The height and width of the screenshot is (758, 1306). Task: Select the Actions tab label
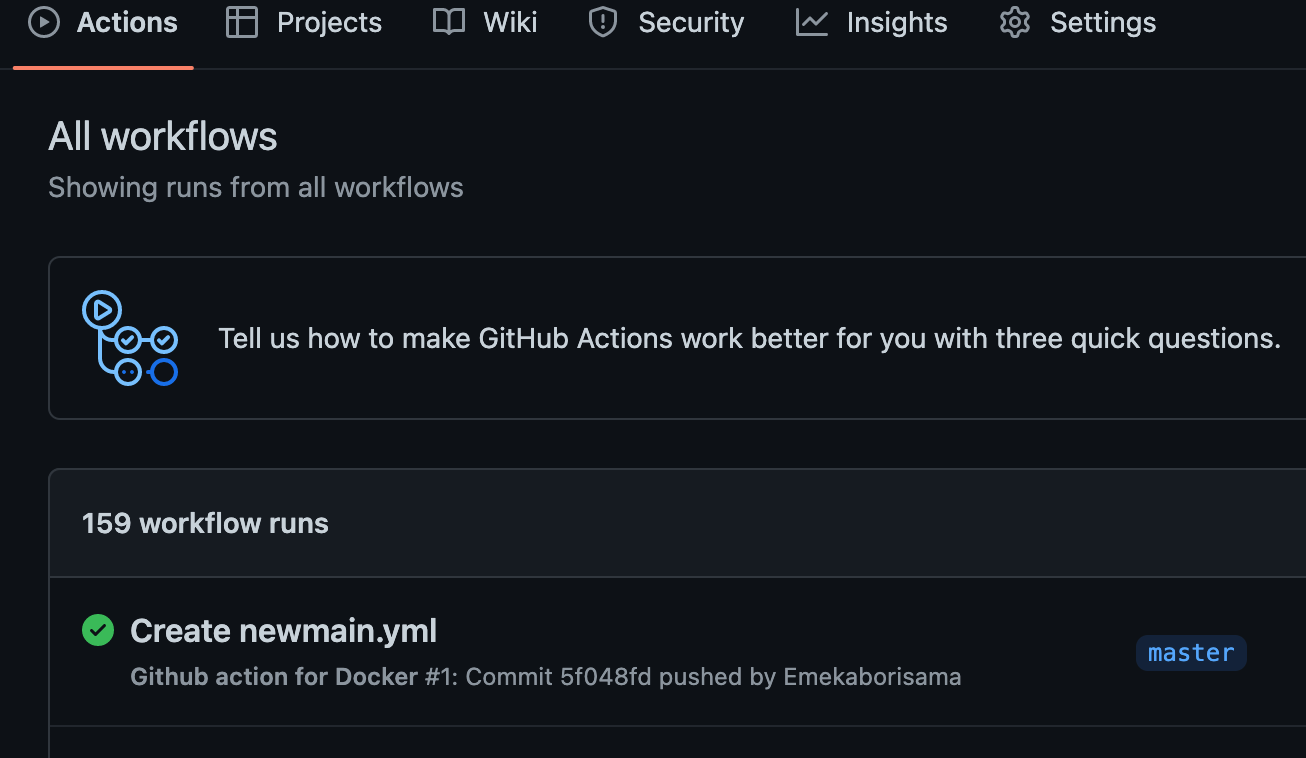click(x=127, y=22)
